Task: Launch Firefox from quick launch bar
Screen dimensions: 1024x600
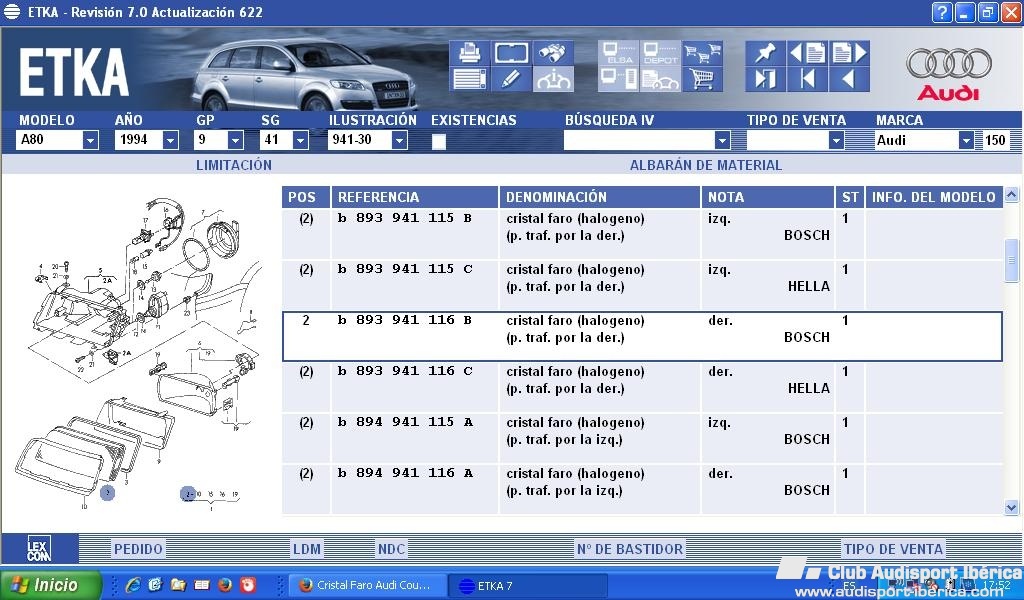Action: [225, 585]
